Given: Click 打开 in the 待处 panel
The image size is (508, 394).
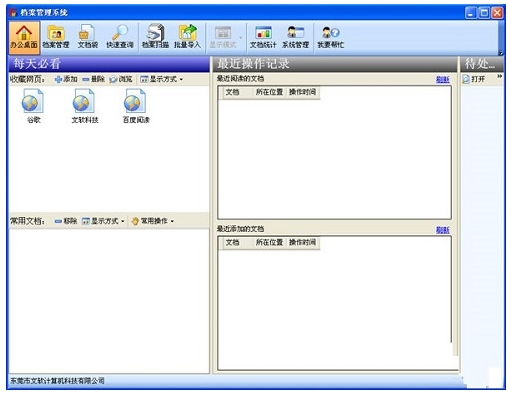Looking at the screenshot, I should [474, 79].
